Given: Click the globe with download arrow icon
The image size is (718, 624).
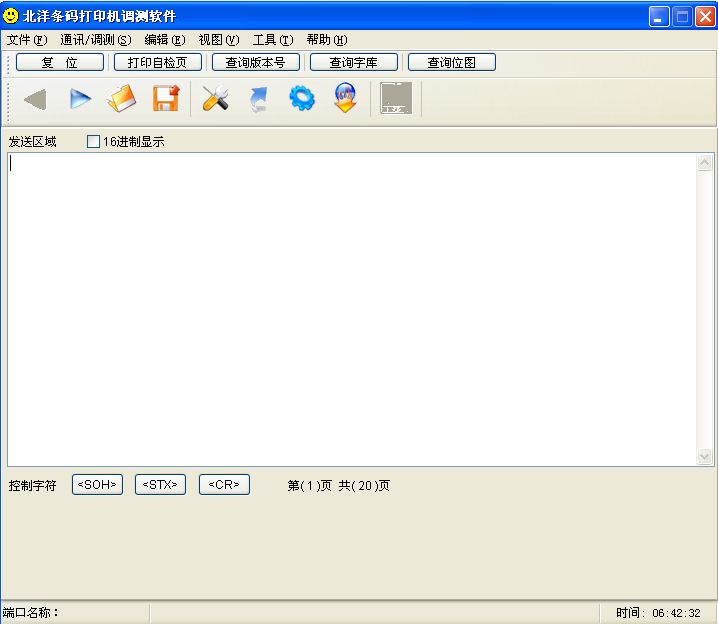Looking at the screenshot, I should click(345, 99).
